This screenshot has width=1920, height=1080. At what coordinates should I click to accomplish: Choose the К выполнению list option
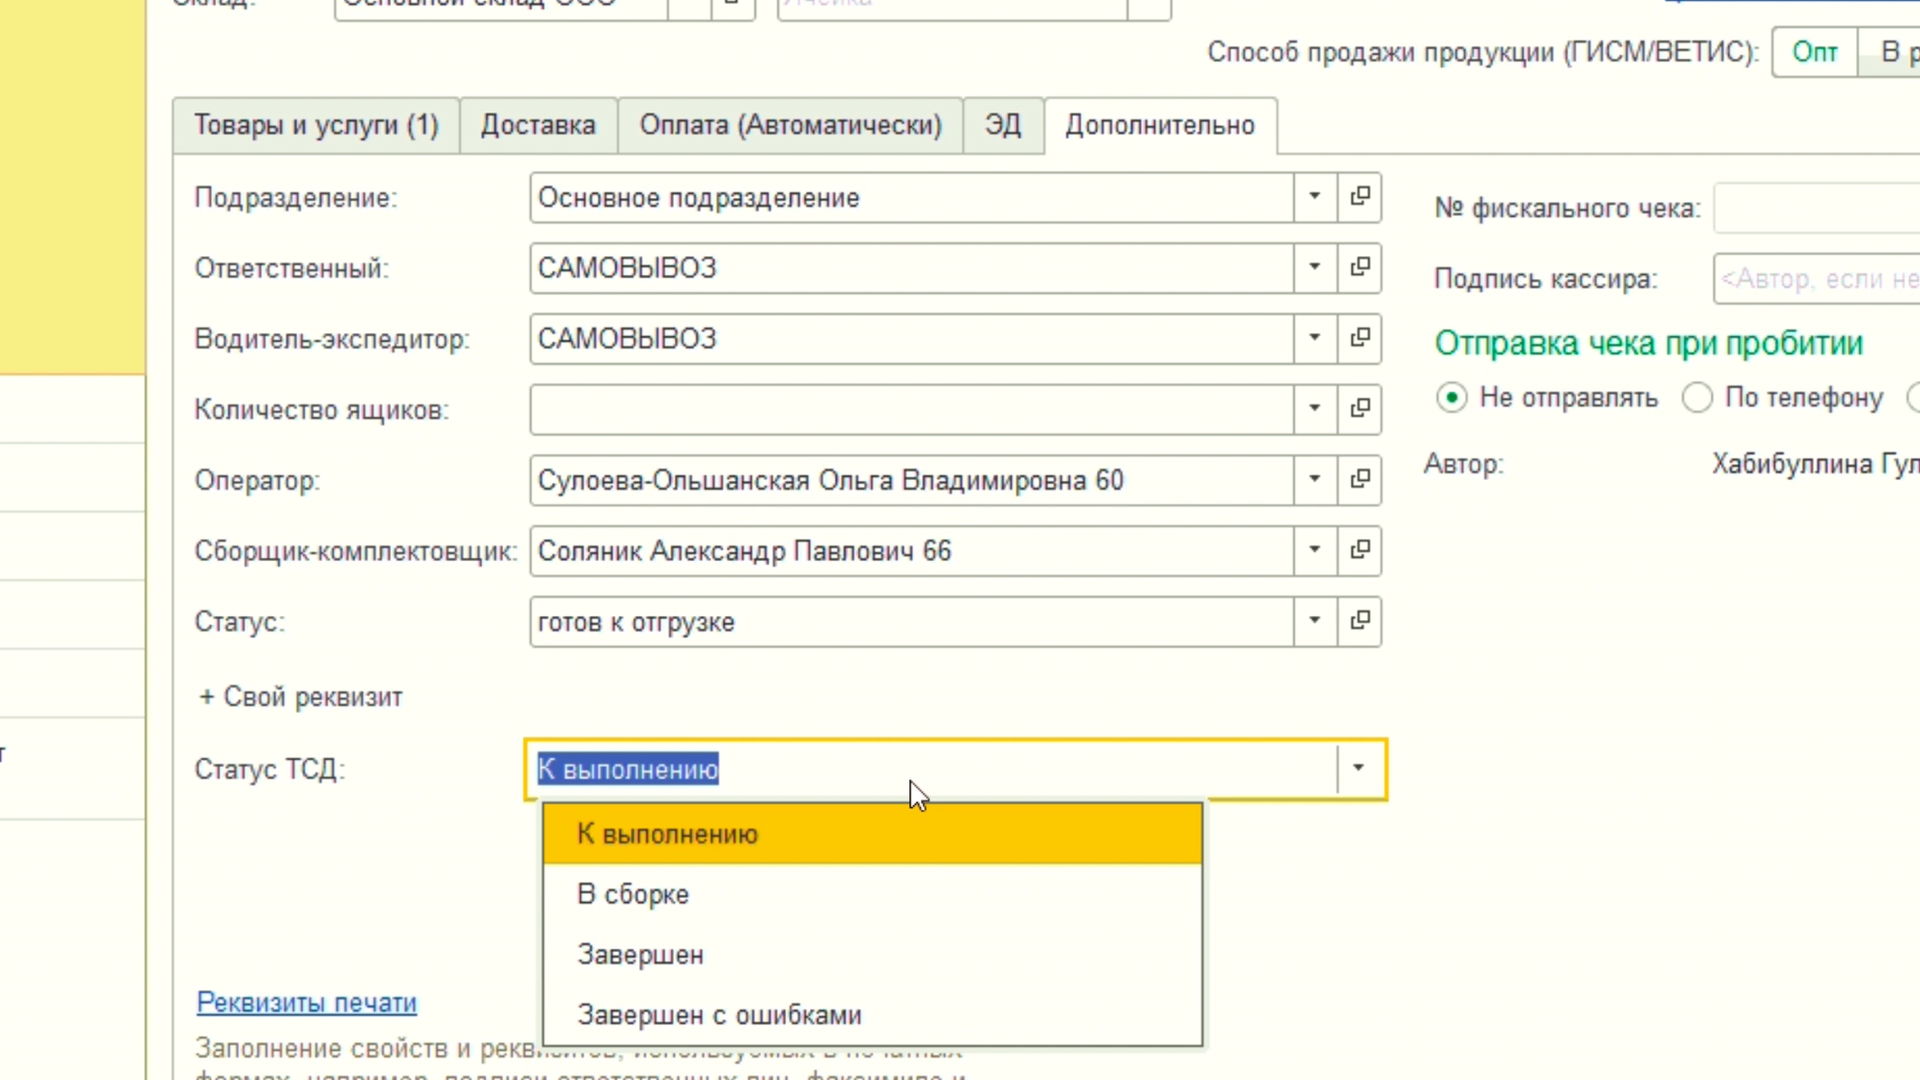click(872, 834)
